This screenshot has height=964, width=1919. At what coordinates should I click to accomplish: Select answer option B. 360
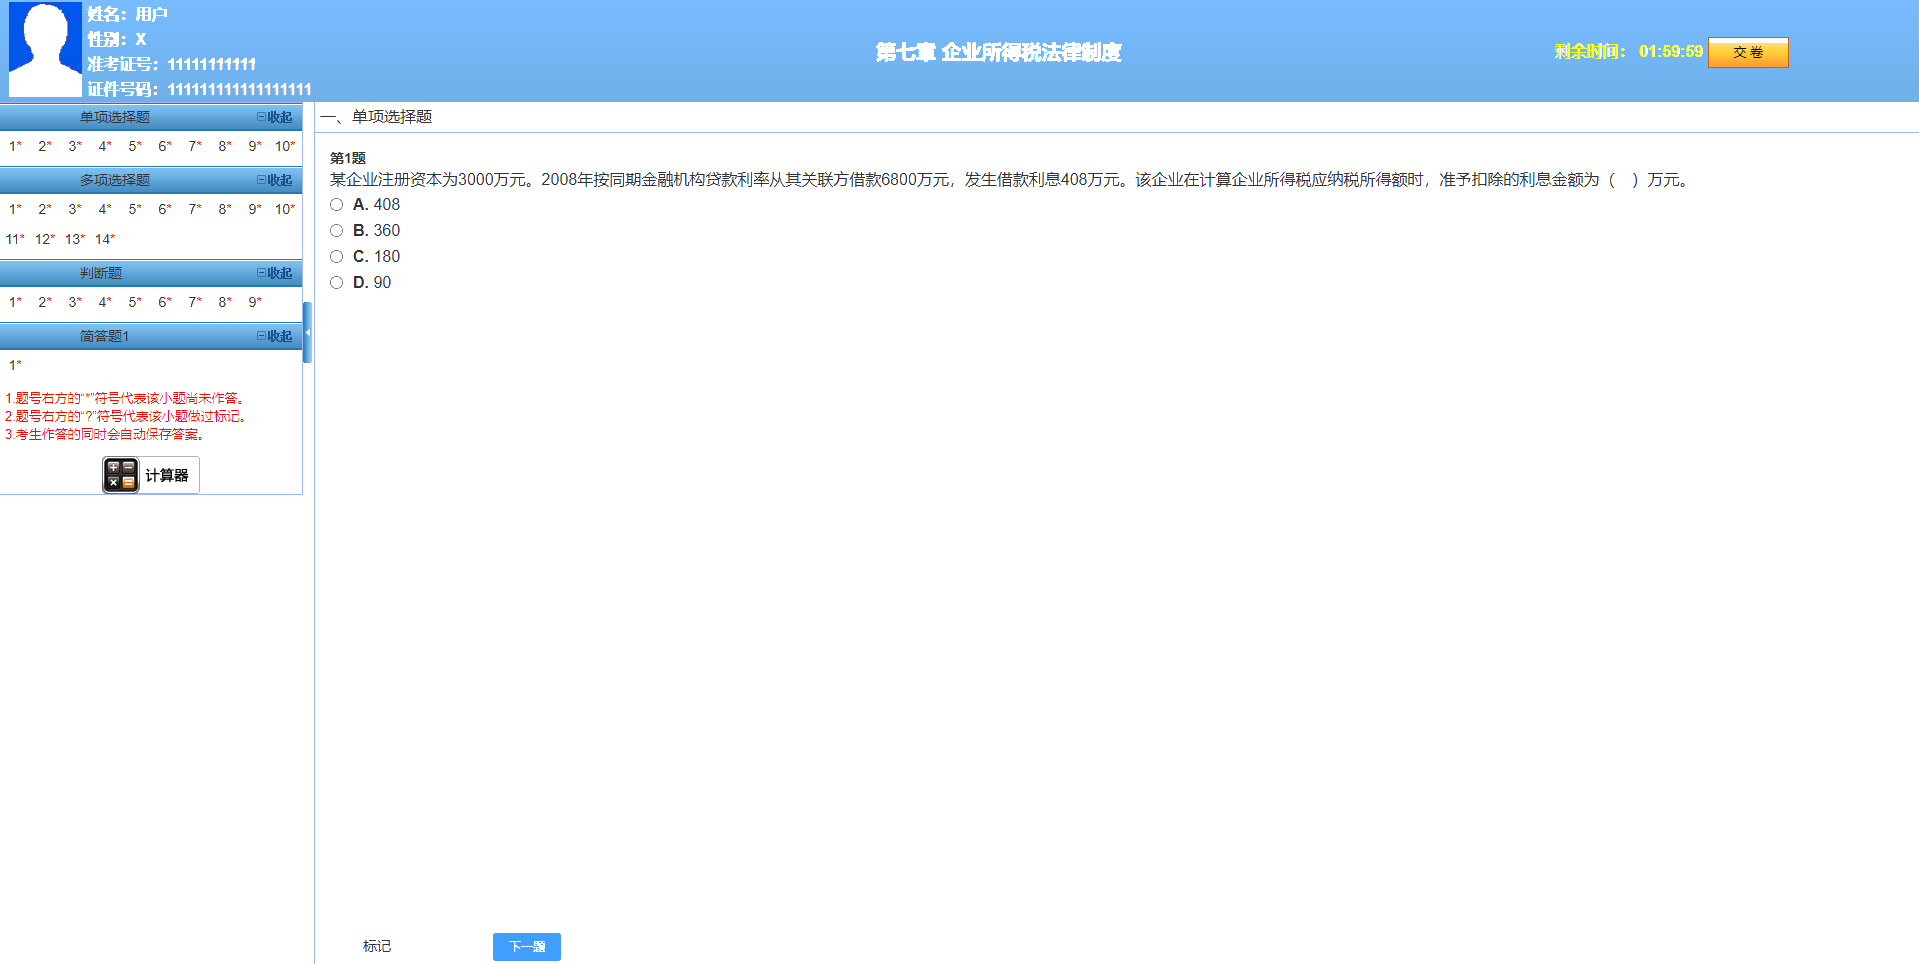coord(336,230)
